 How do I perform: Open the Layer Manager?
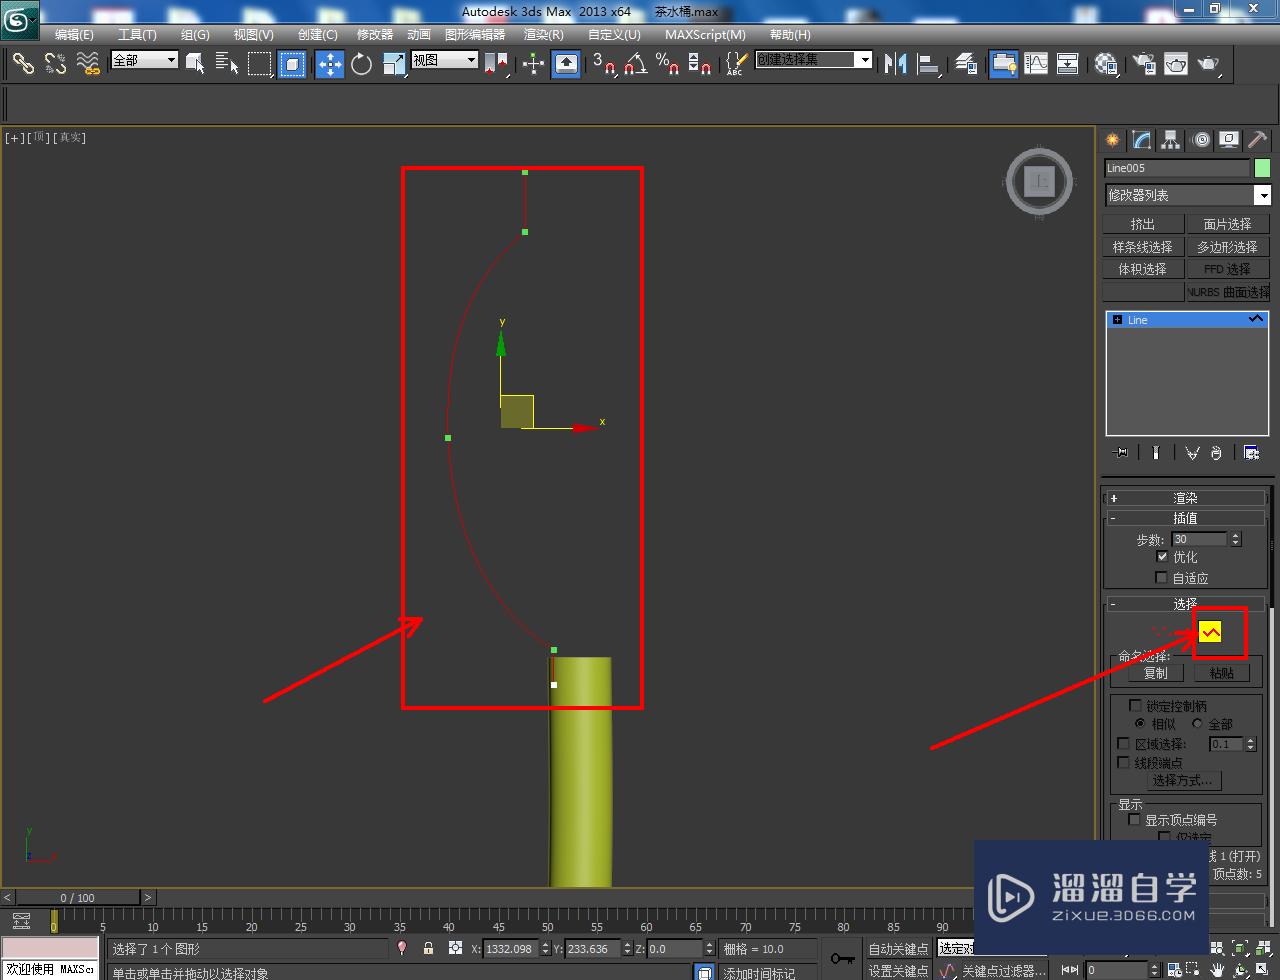(966, 63)
